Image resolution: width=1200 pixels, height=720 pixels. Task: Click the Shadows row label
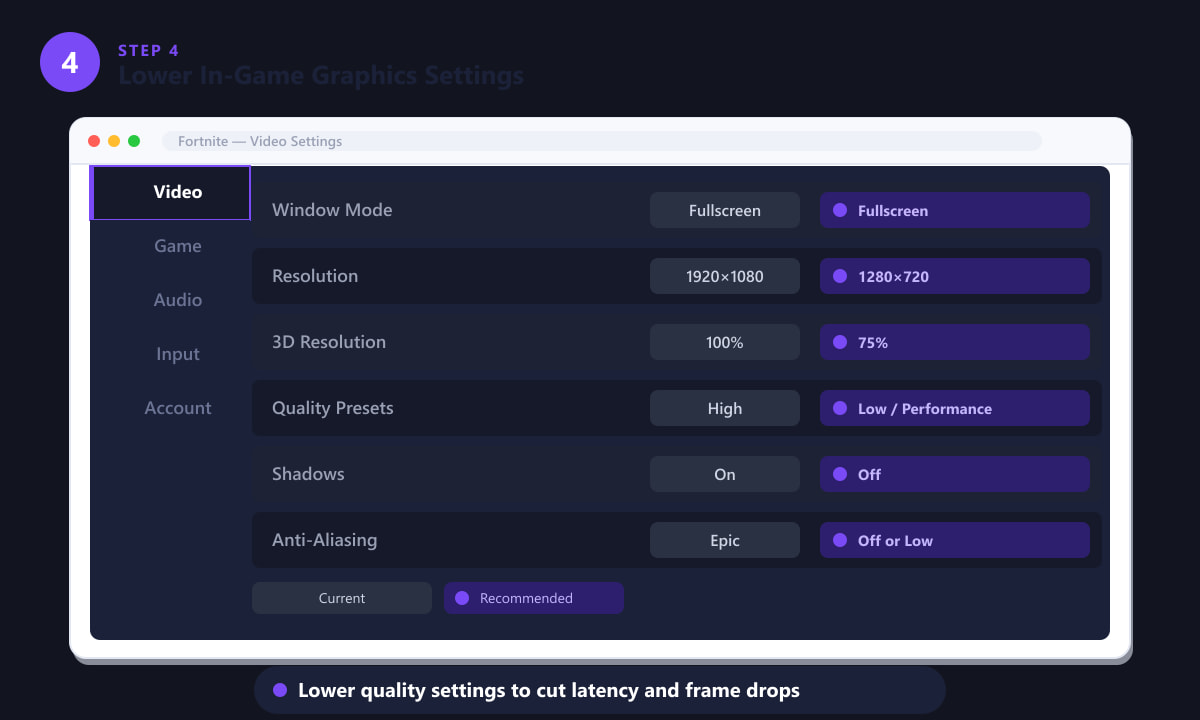coord(308,474)
